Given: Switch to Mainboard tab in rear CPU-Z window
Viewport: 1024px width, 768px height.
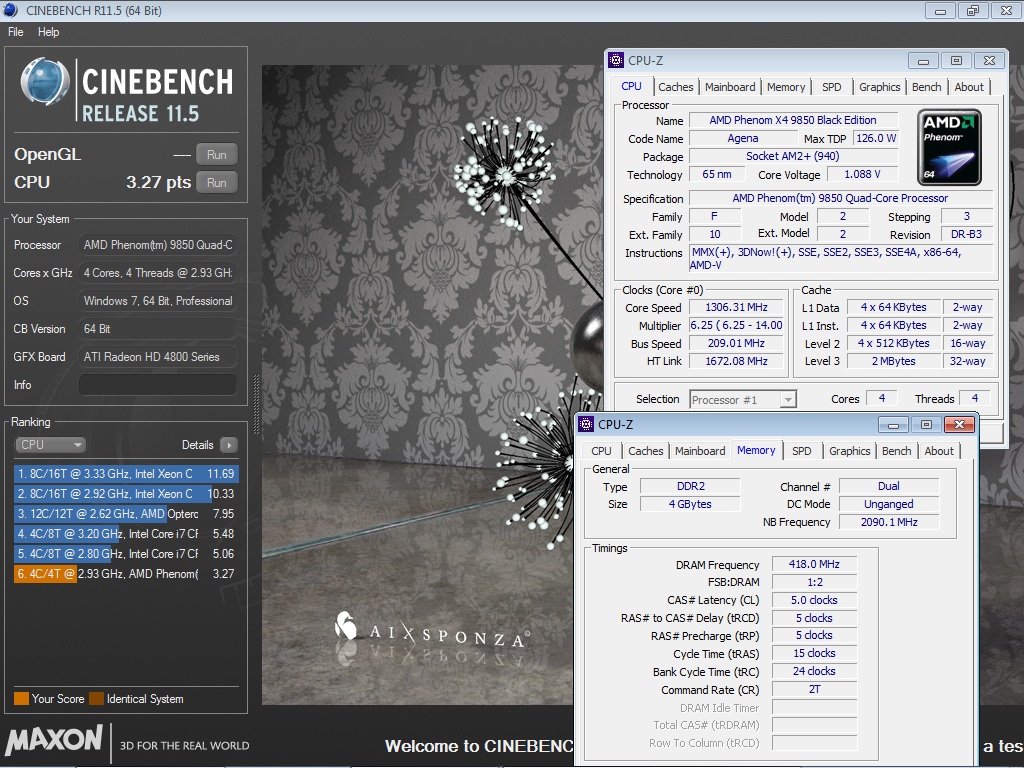Looking at the screenshot, I should tap(729, 87).
